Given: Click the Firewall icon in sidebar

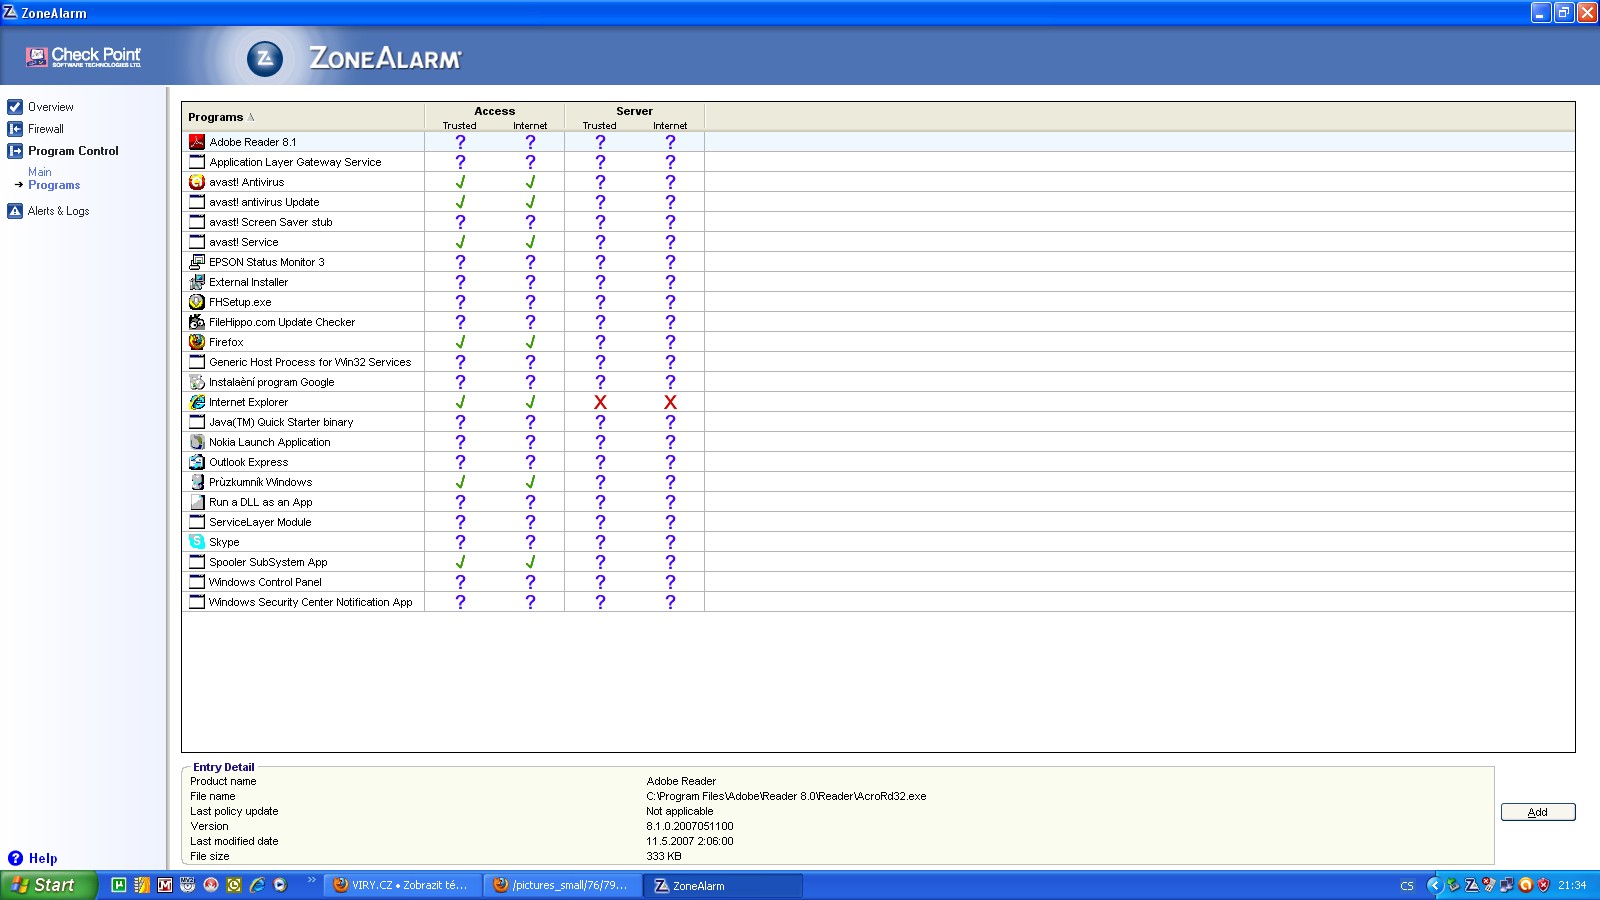Looking at the screenshot, I should pyautogui.click(x=15, y=129).
